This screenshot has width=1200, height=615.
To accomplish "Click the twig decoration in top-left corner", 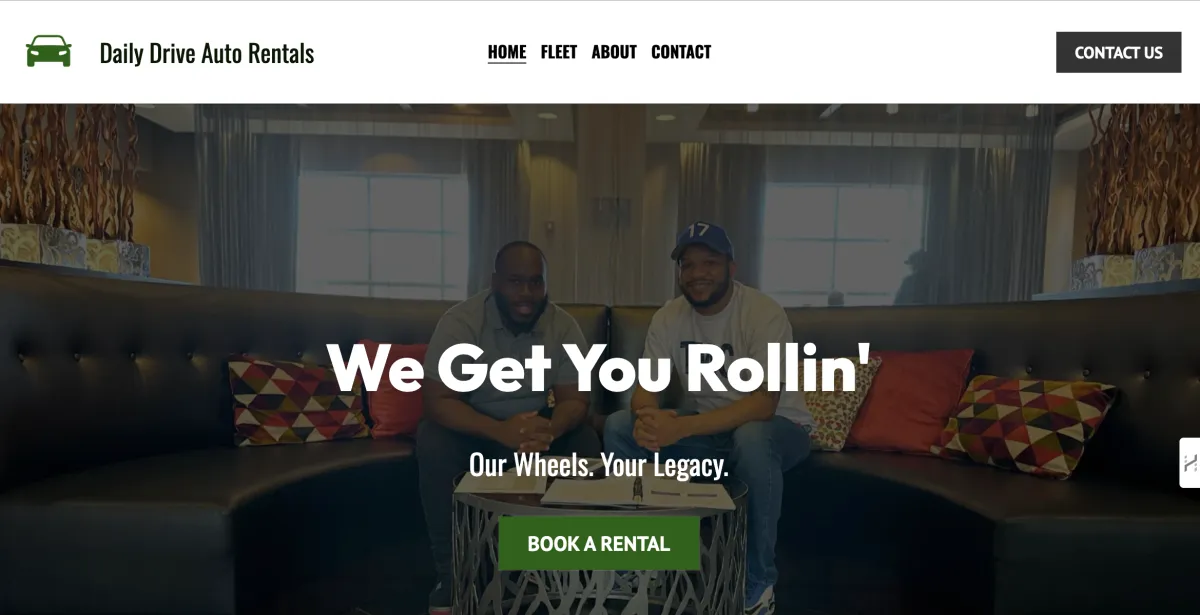I will click(68, 165).
